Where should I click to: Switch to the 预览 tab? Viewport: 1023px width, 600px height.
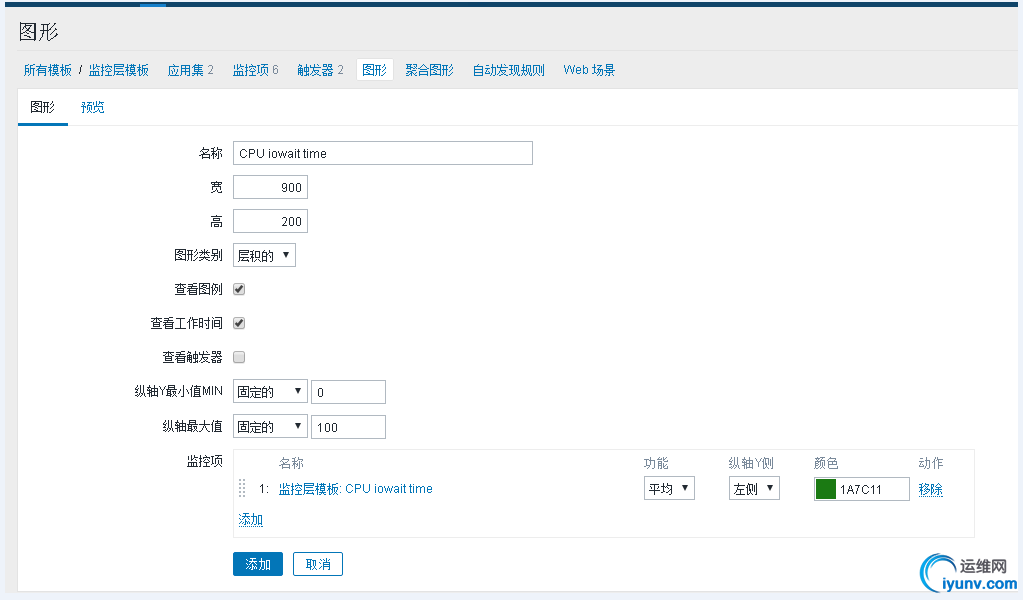point(93,107)
